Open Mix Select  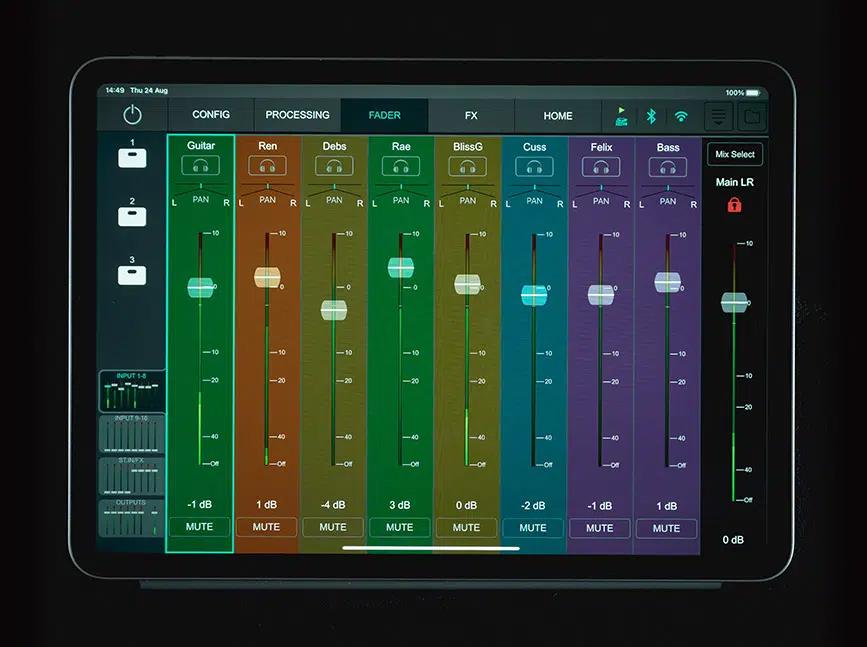click(734, 154)
